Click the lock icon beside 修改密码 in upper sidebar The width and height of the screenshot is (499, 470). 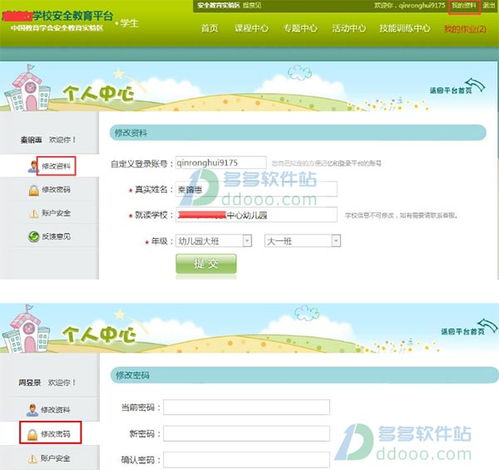(33, 190)
